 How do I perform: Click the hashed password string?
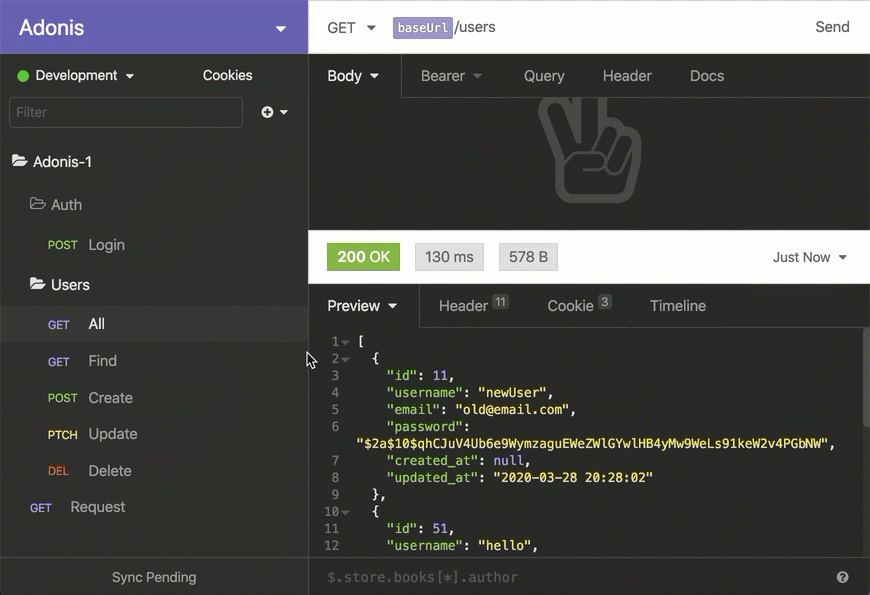pyautogui.click(x=592, y=443)
